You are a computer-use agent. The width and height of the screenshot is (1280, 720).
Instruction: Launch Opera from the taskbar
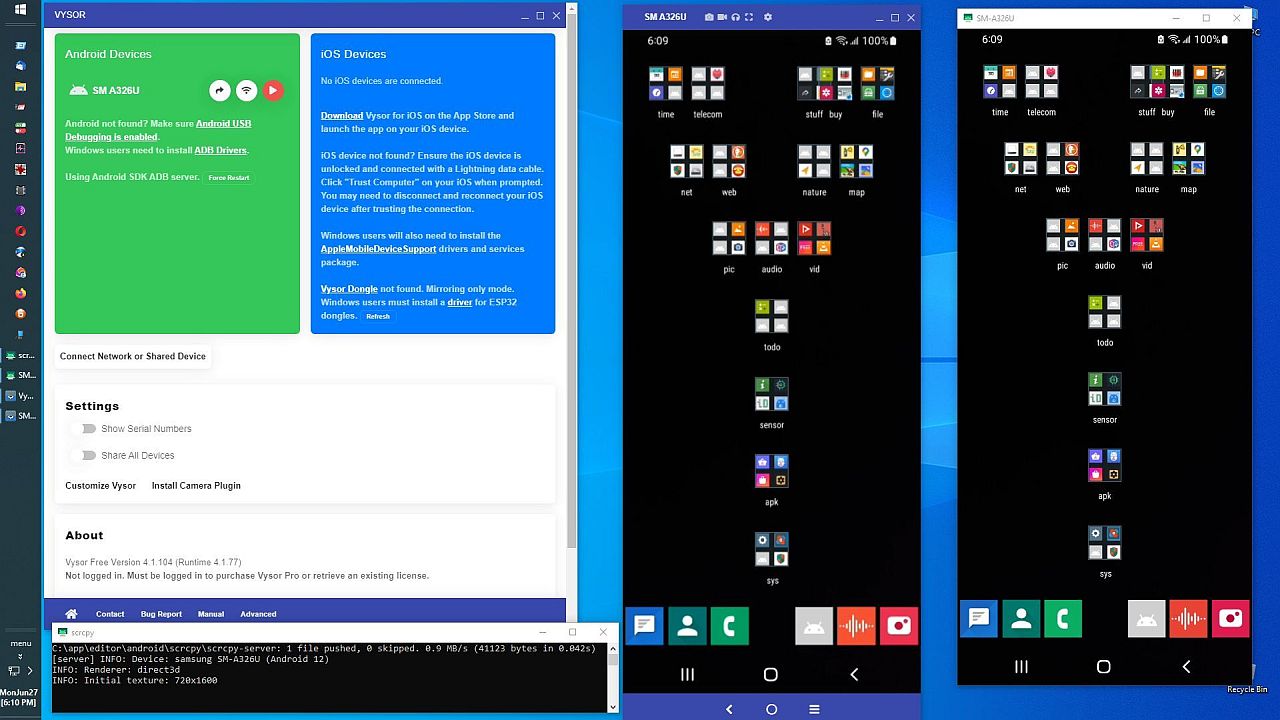[21, 231]
